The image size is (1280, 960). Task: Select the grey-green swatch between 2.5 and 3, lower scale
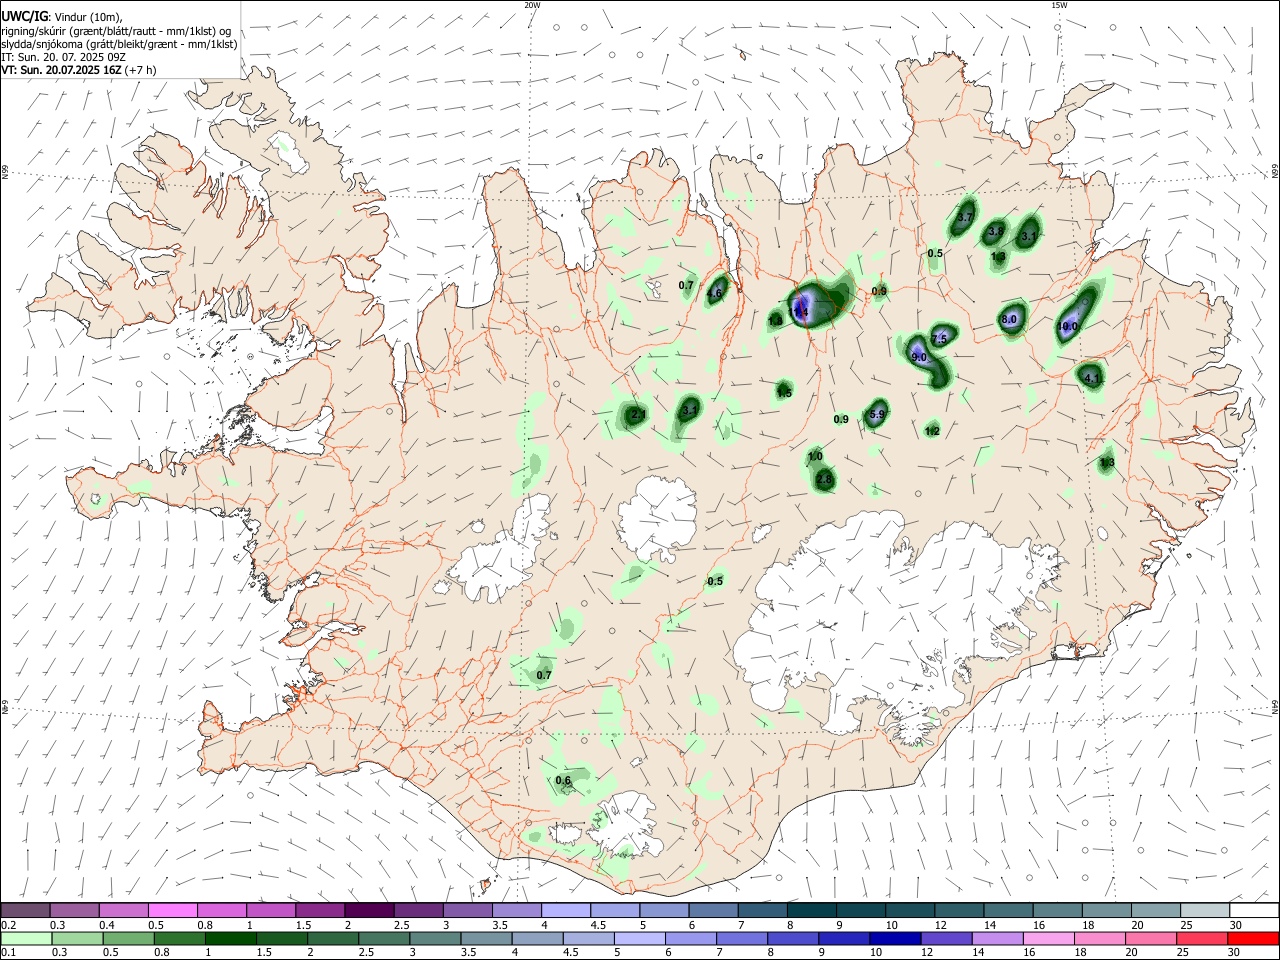(x=384, y=938)
